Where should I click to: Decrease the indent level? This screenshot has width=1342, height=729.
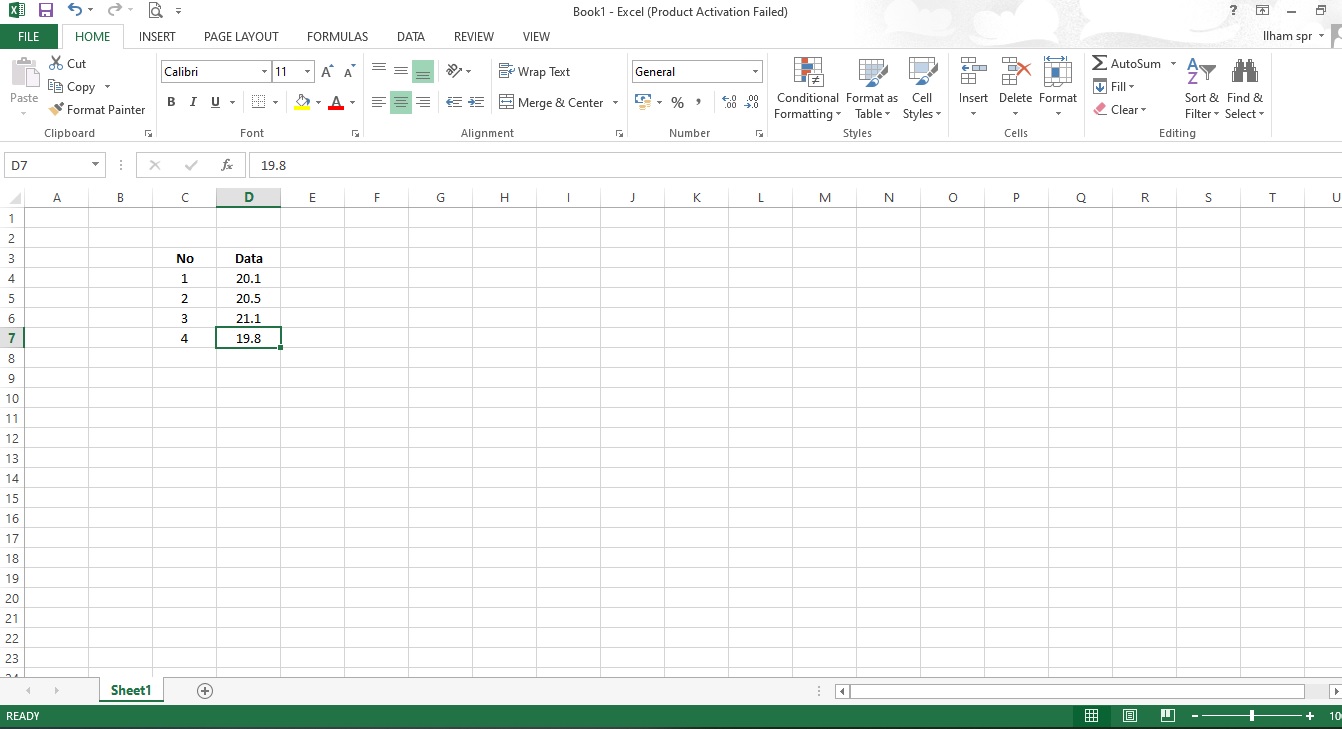tap(454, 102)
